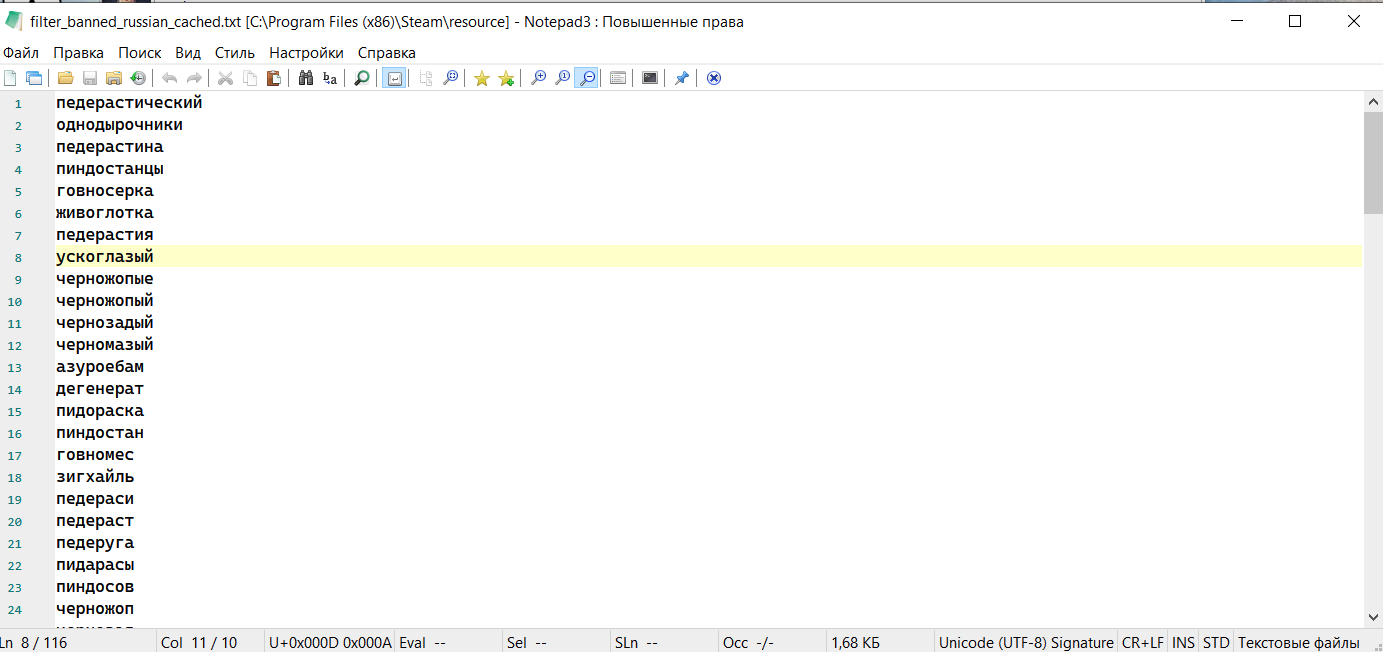Open recent file history clock icon
The width and height of the screenshot is (1383, 652).
tap(138, 78)
